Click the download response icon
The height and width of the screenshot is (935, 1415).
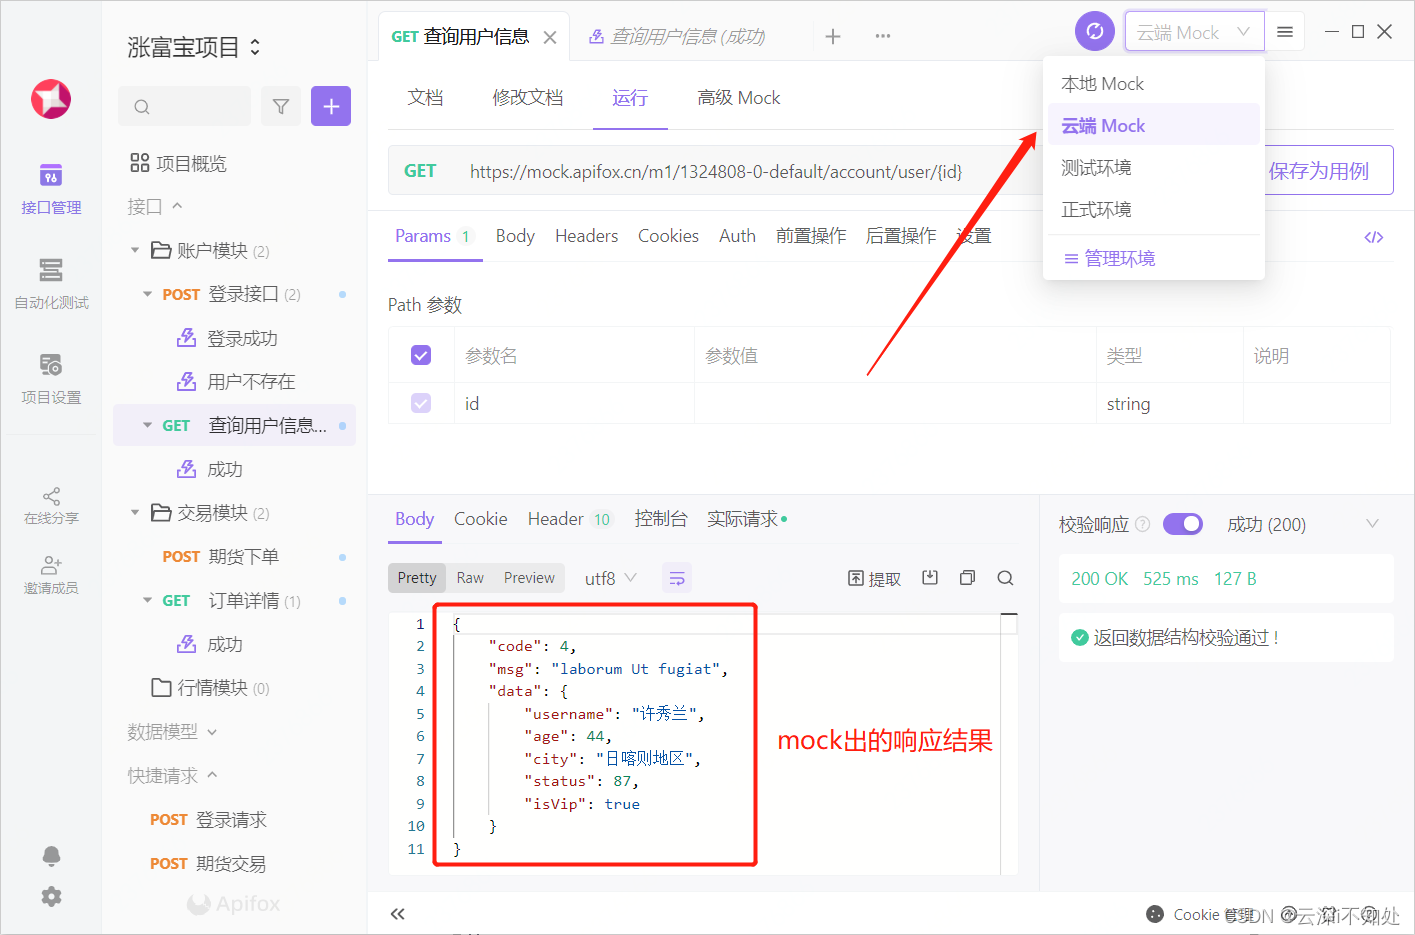[x=930, y=578]
